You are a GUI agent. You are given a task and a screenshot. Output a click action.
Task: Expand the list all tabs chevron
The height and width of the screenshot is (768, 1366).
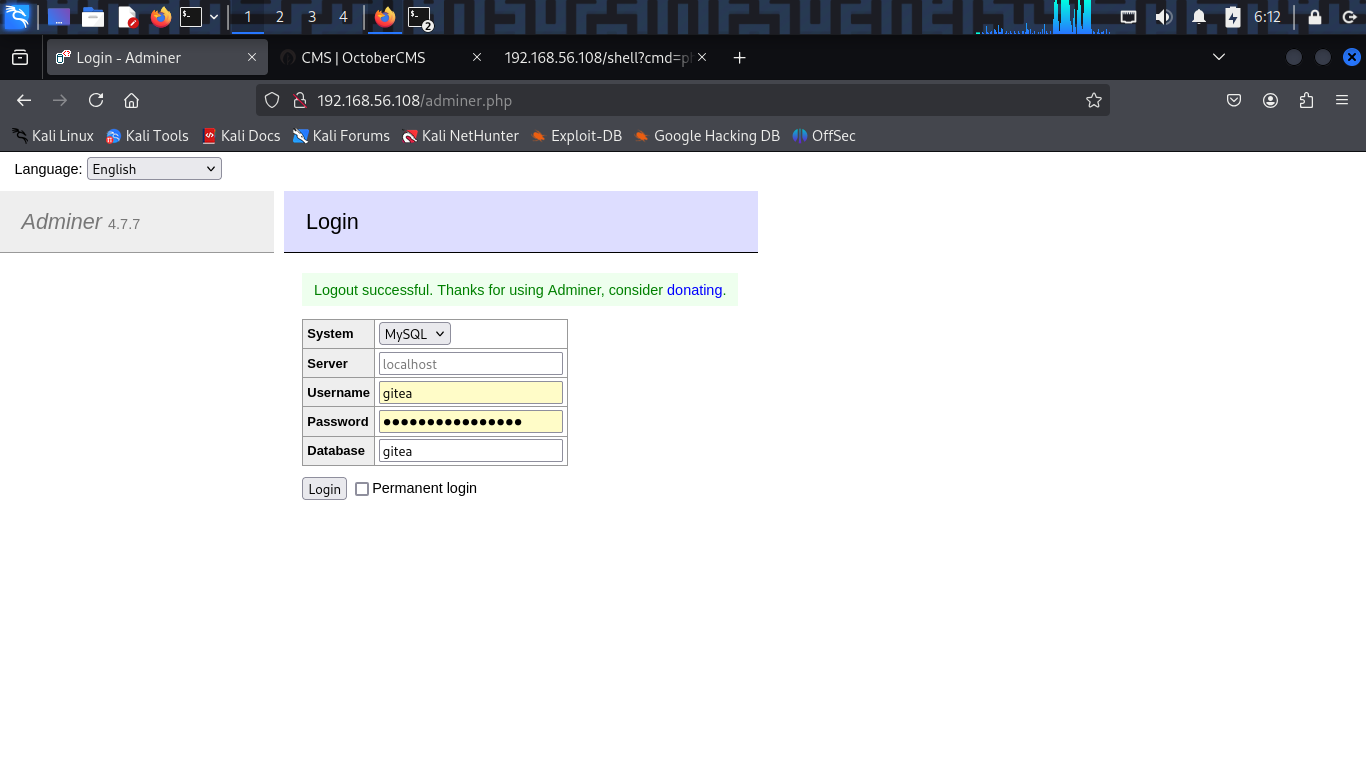tap(1218, 58)
